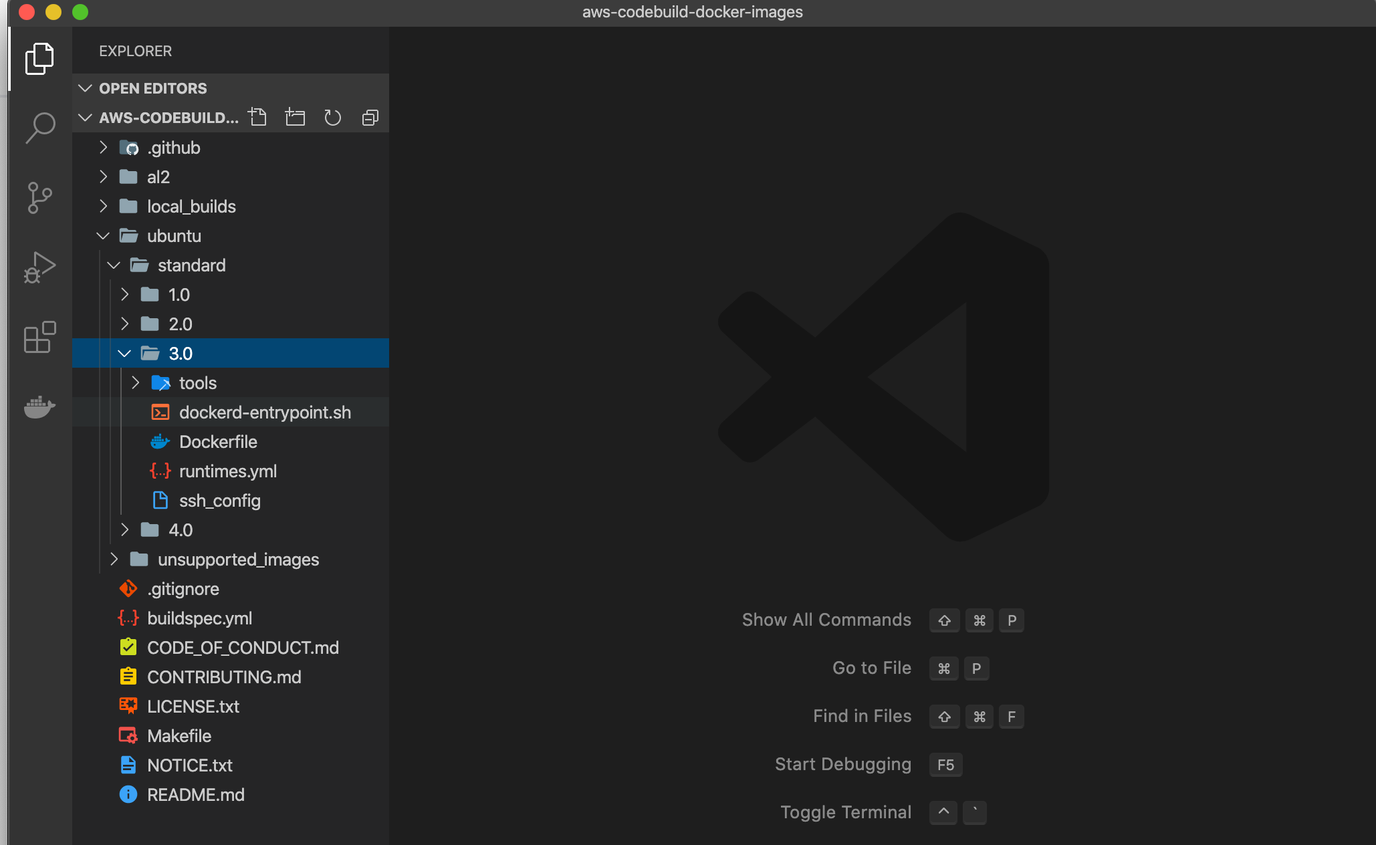Click the New Folder icon in explorer header
Viewport: 1376px width, 845px height.
(295, 117)
